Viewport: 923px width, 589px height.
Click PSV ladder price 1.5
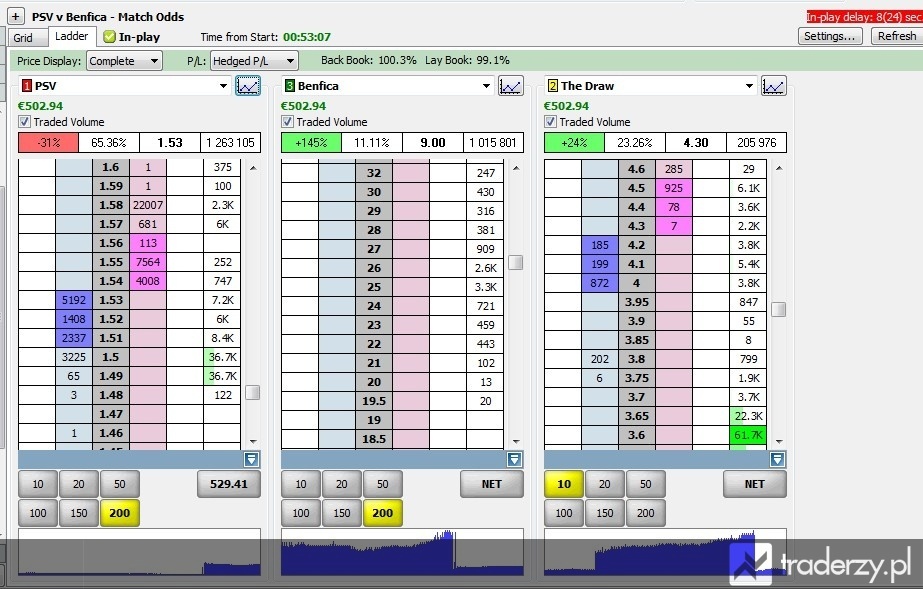click(111, 357)
